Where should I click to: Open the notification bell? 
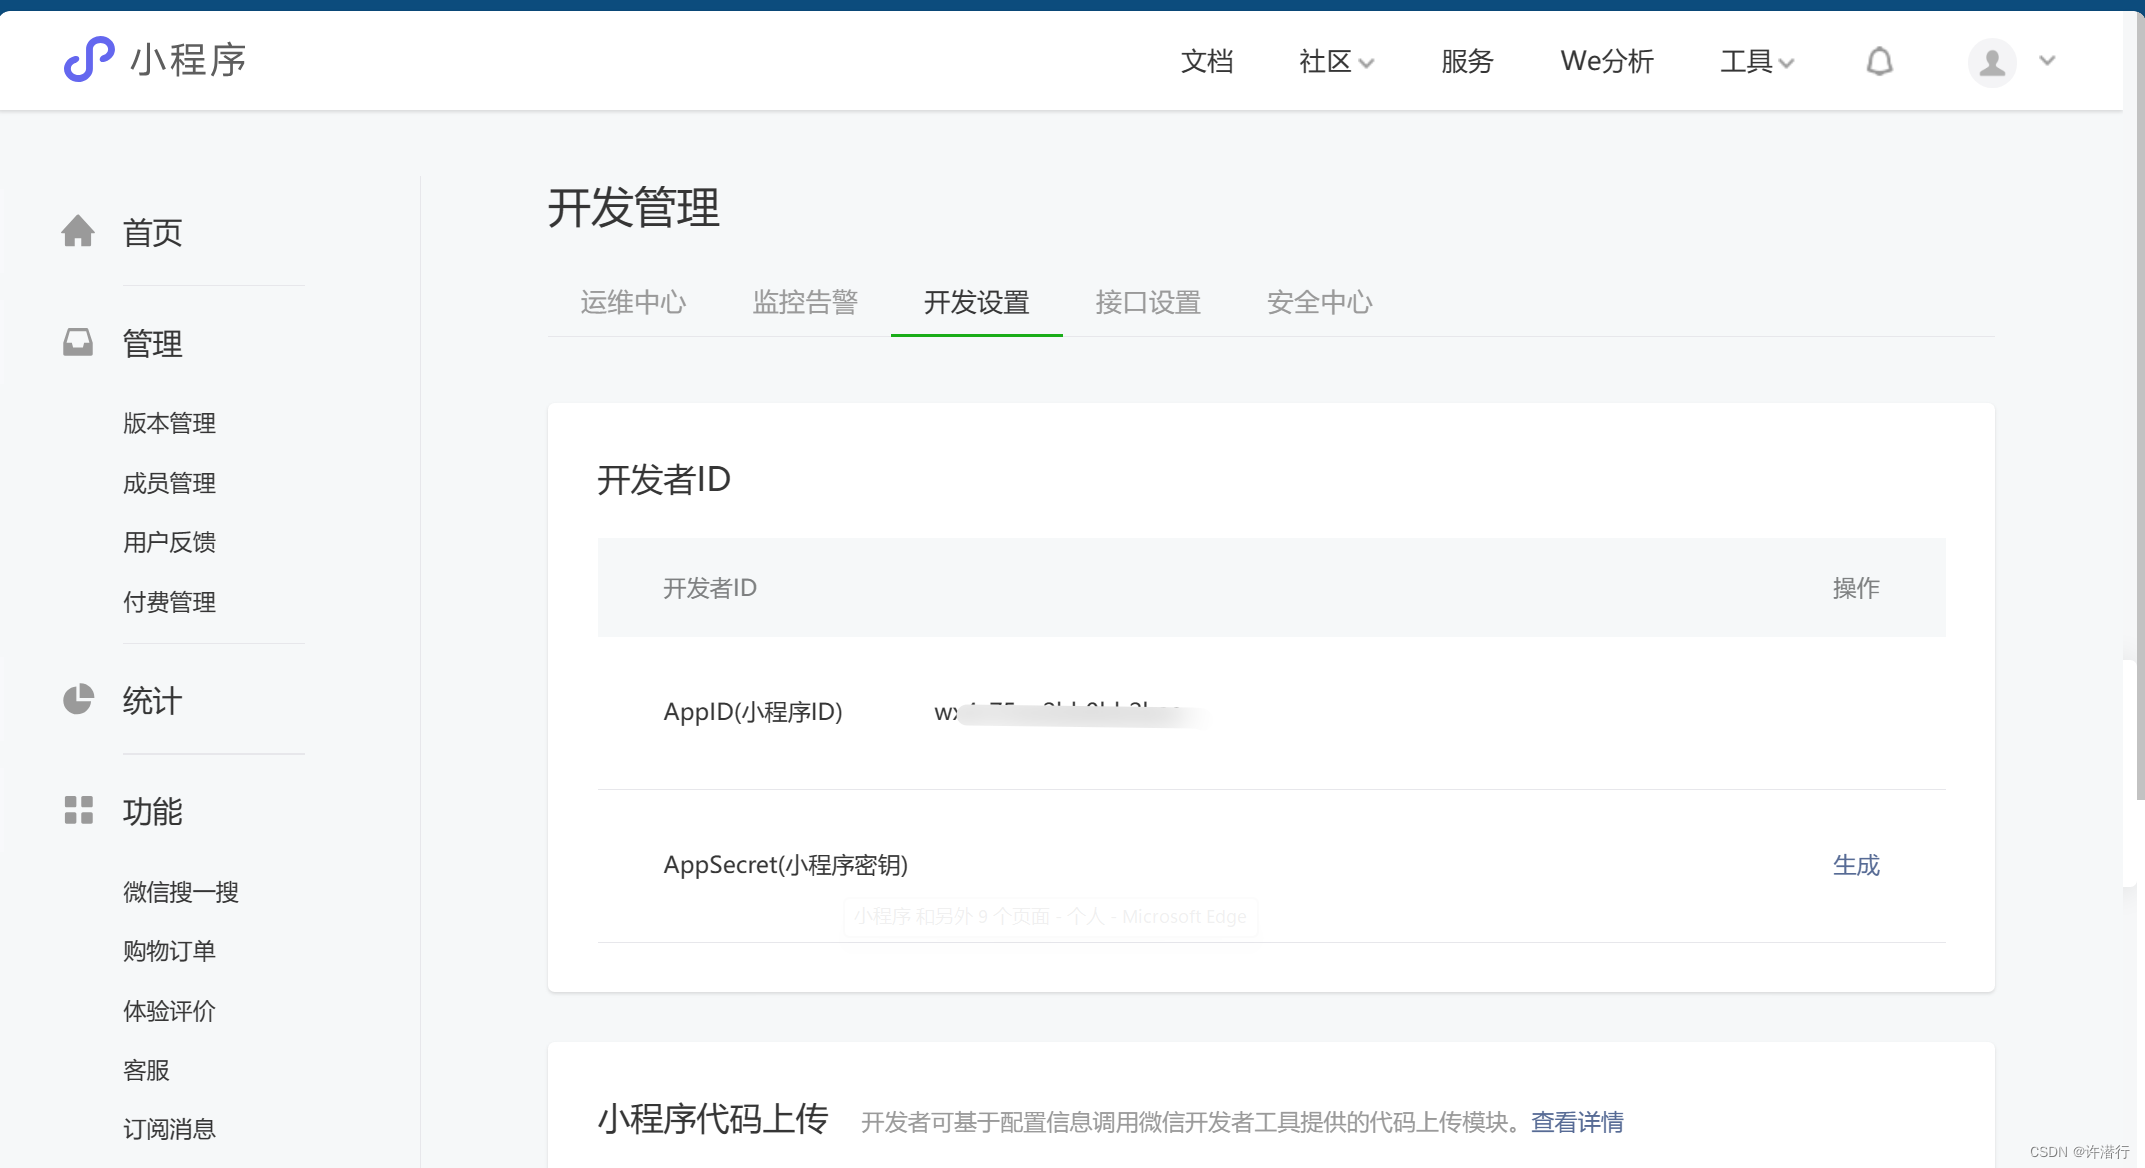(x=1879, y=62)
